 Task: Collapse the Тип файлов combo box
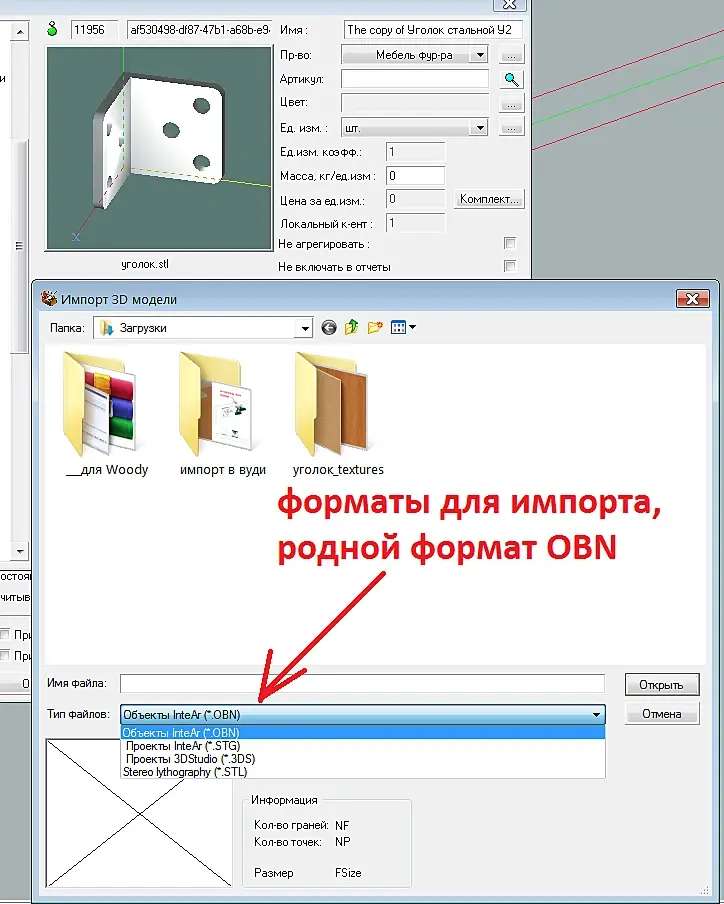[596, 715]
